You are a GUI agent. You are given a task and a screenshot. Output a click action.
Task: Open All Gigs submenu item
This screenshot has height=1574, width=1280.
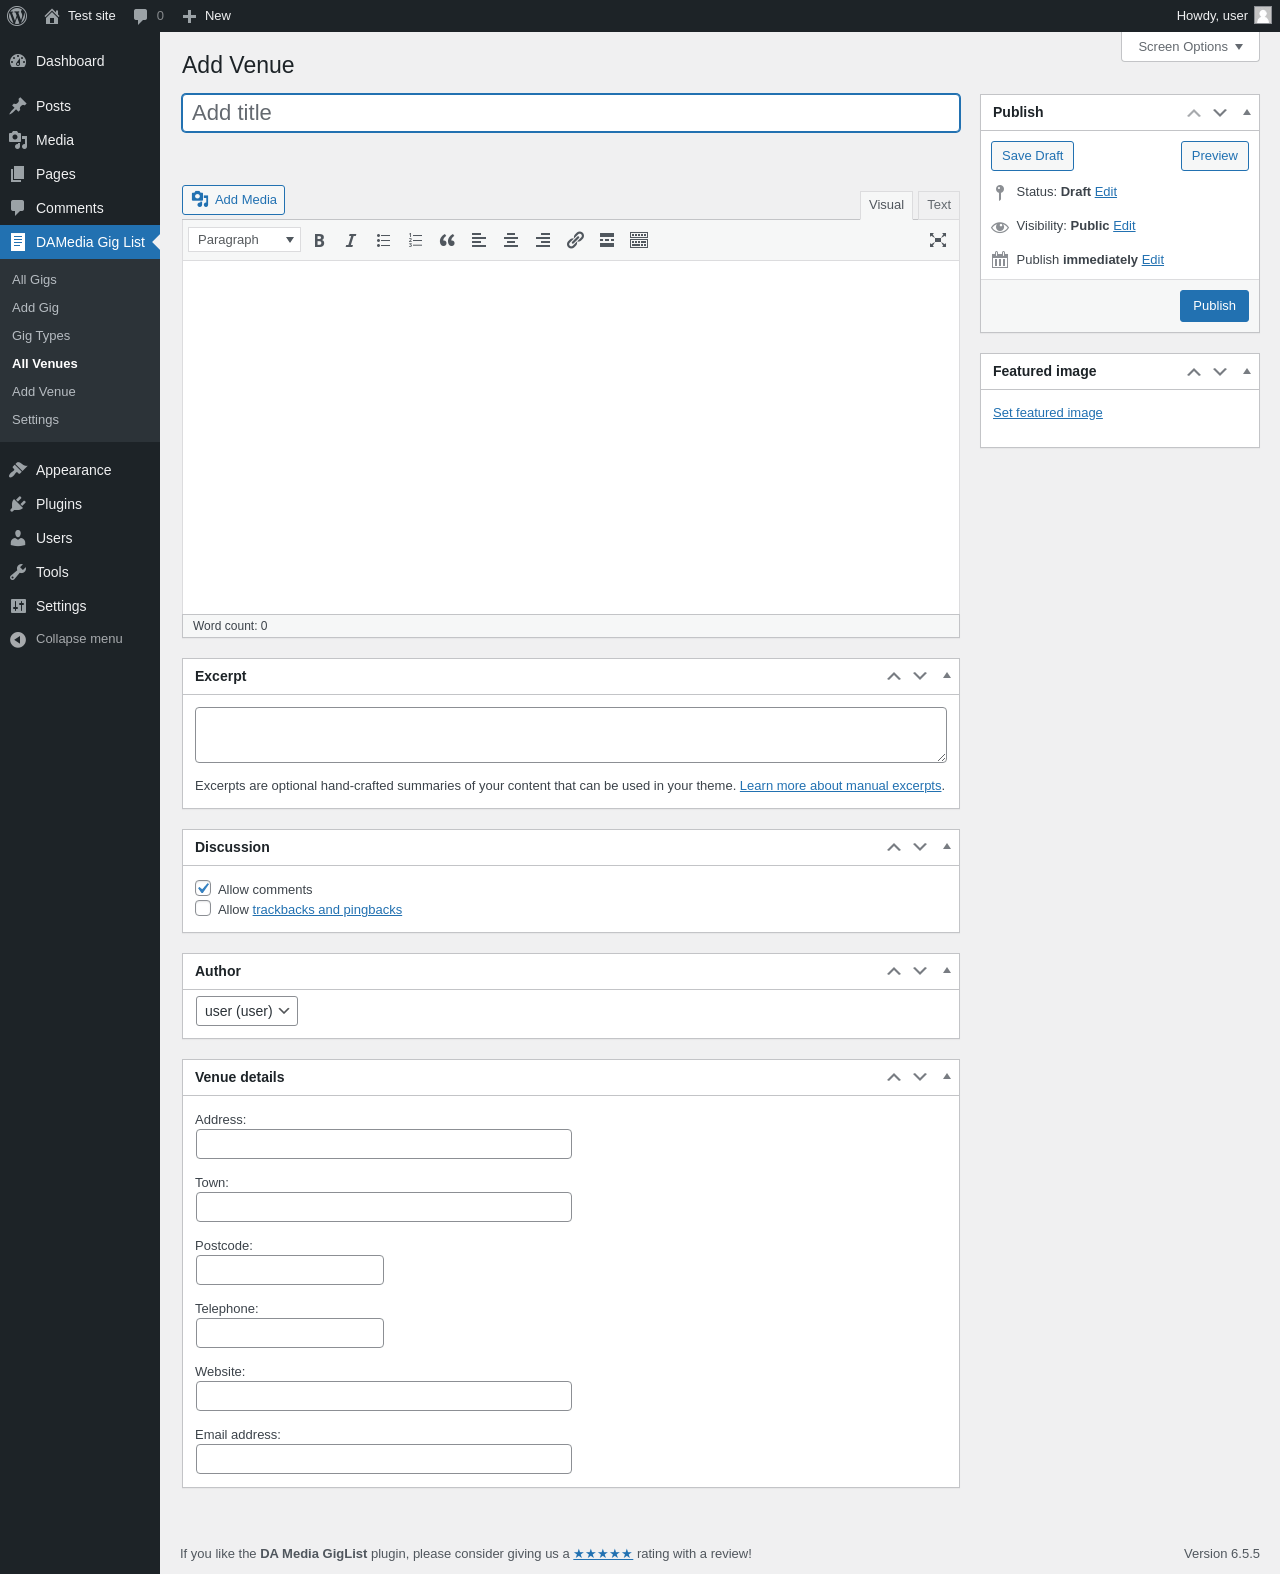tap(80, 280)
